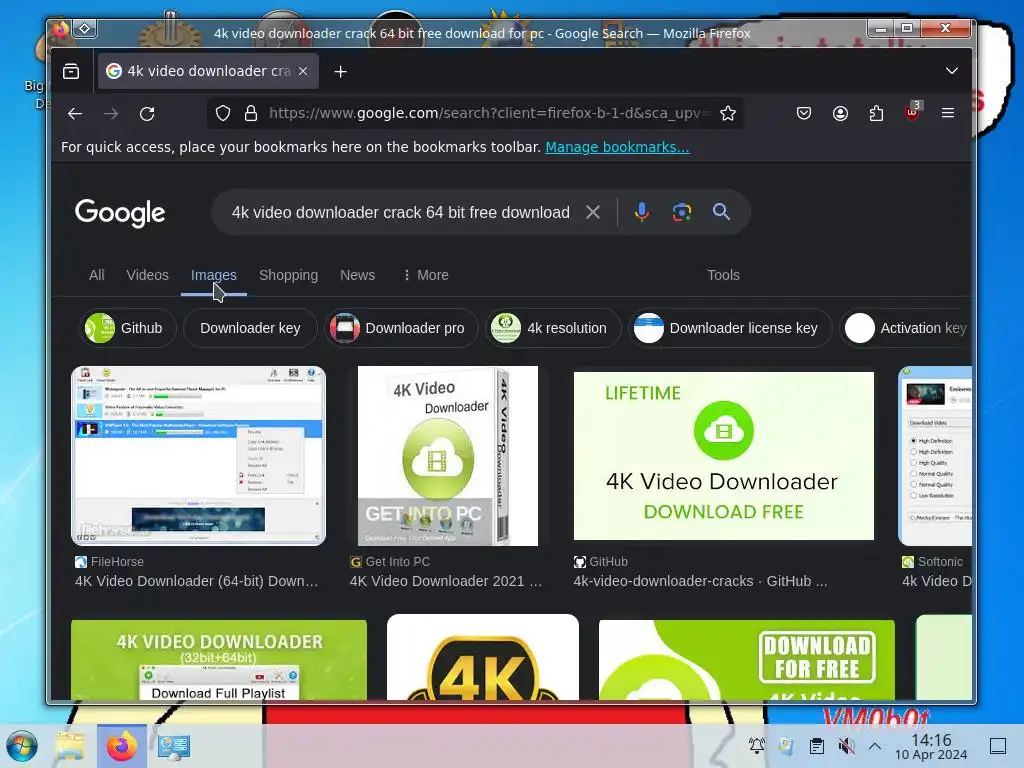This screenshot has height=768, width=1024.
Task: Open the uBlock Origin extension icon
Action: tap(912, 112)
